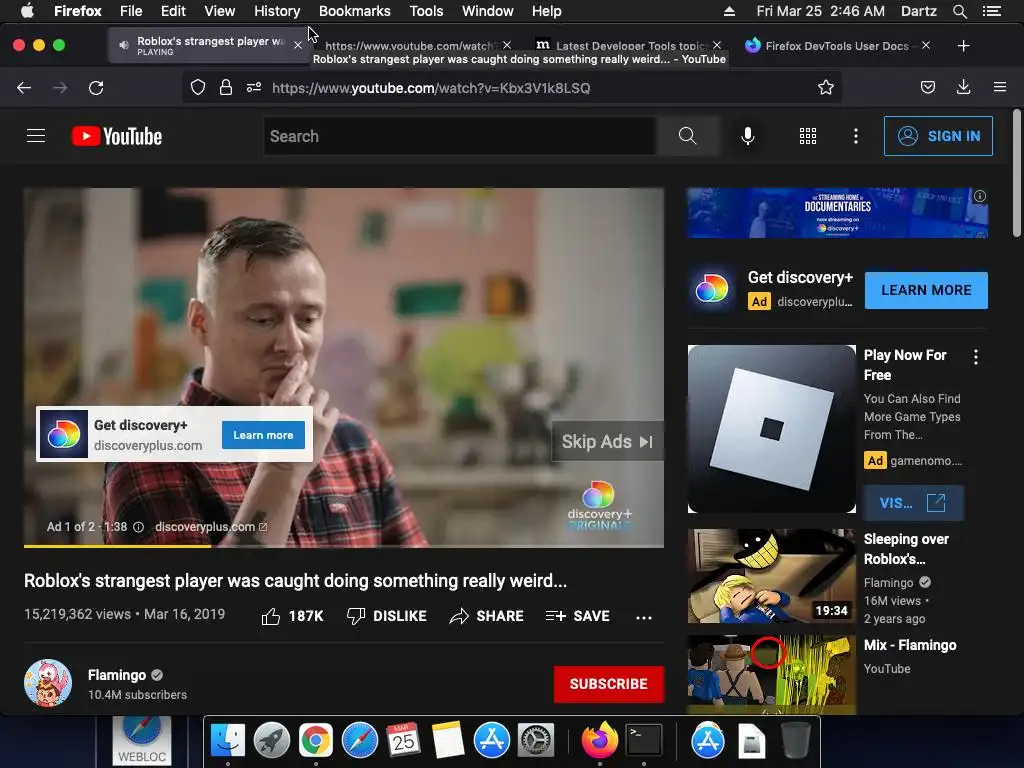Open more actions ellipsis under video
This screenshot has height=768, width=1024.
pyautogui.click(x=644, y=617)
